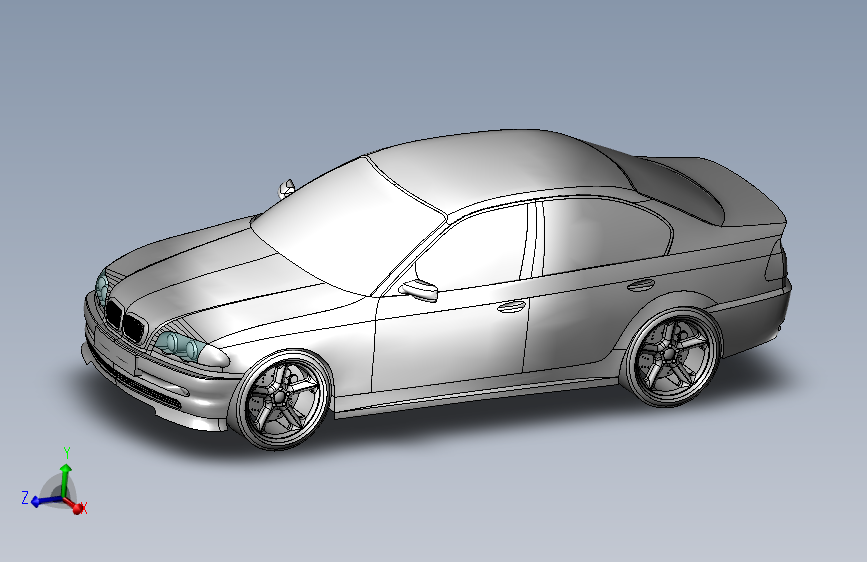Select the teal headlight nearest the front wheel
The image size is (867, 562).
pyautogui.click(x=180, y=346)
